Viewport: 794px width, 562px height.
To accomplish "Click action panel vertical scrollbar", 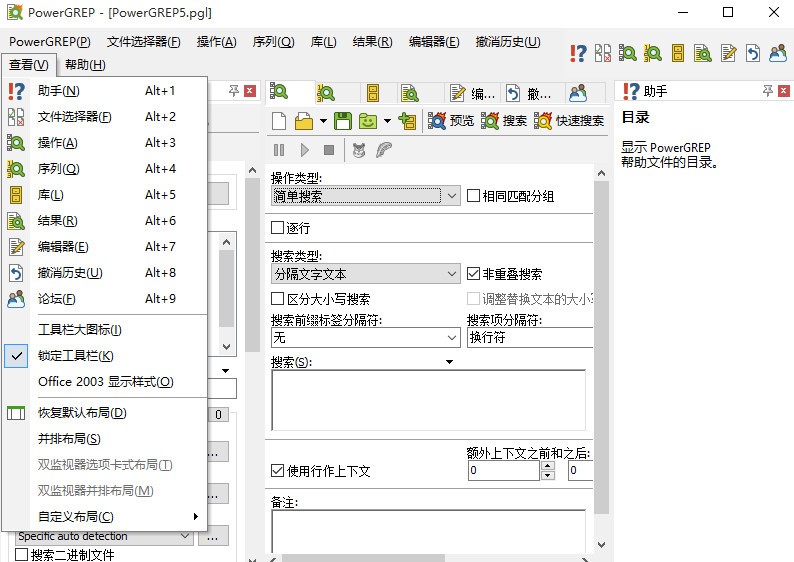I will tap(601, 347).
